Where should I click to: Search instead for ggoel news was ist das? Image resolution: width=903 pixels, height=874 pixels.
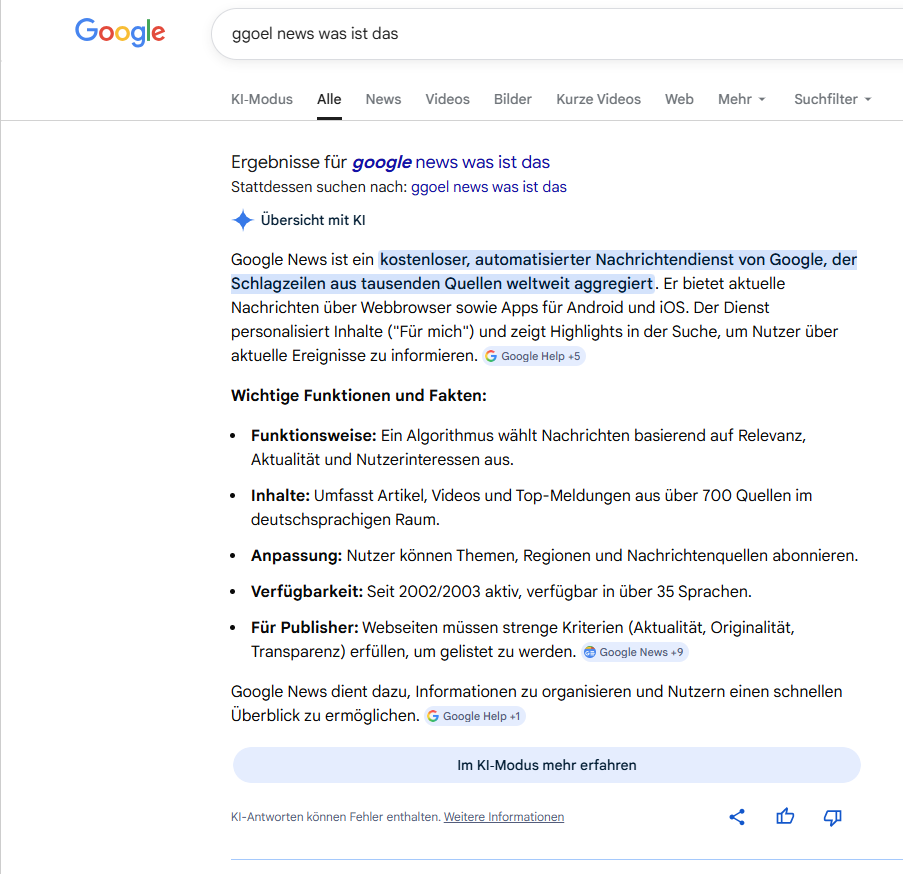[488, 187]
